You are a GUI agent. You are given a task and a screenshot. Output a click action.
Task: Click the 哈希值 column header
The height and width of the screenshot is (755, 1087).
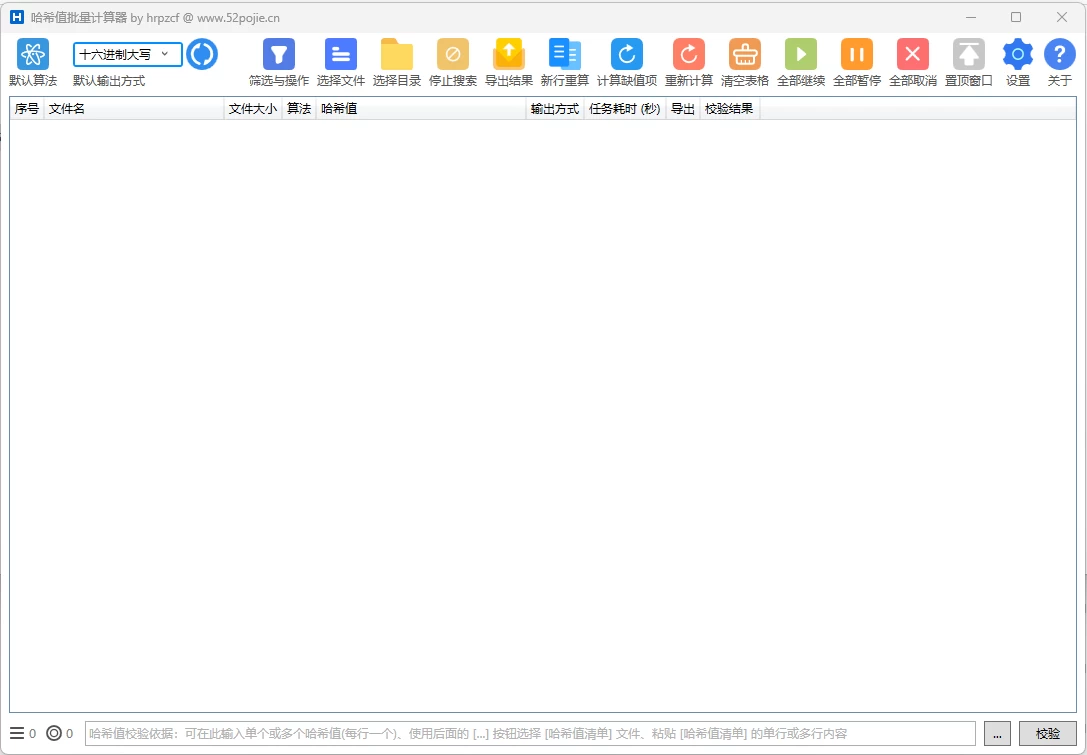click(420, 109)
